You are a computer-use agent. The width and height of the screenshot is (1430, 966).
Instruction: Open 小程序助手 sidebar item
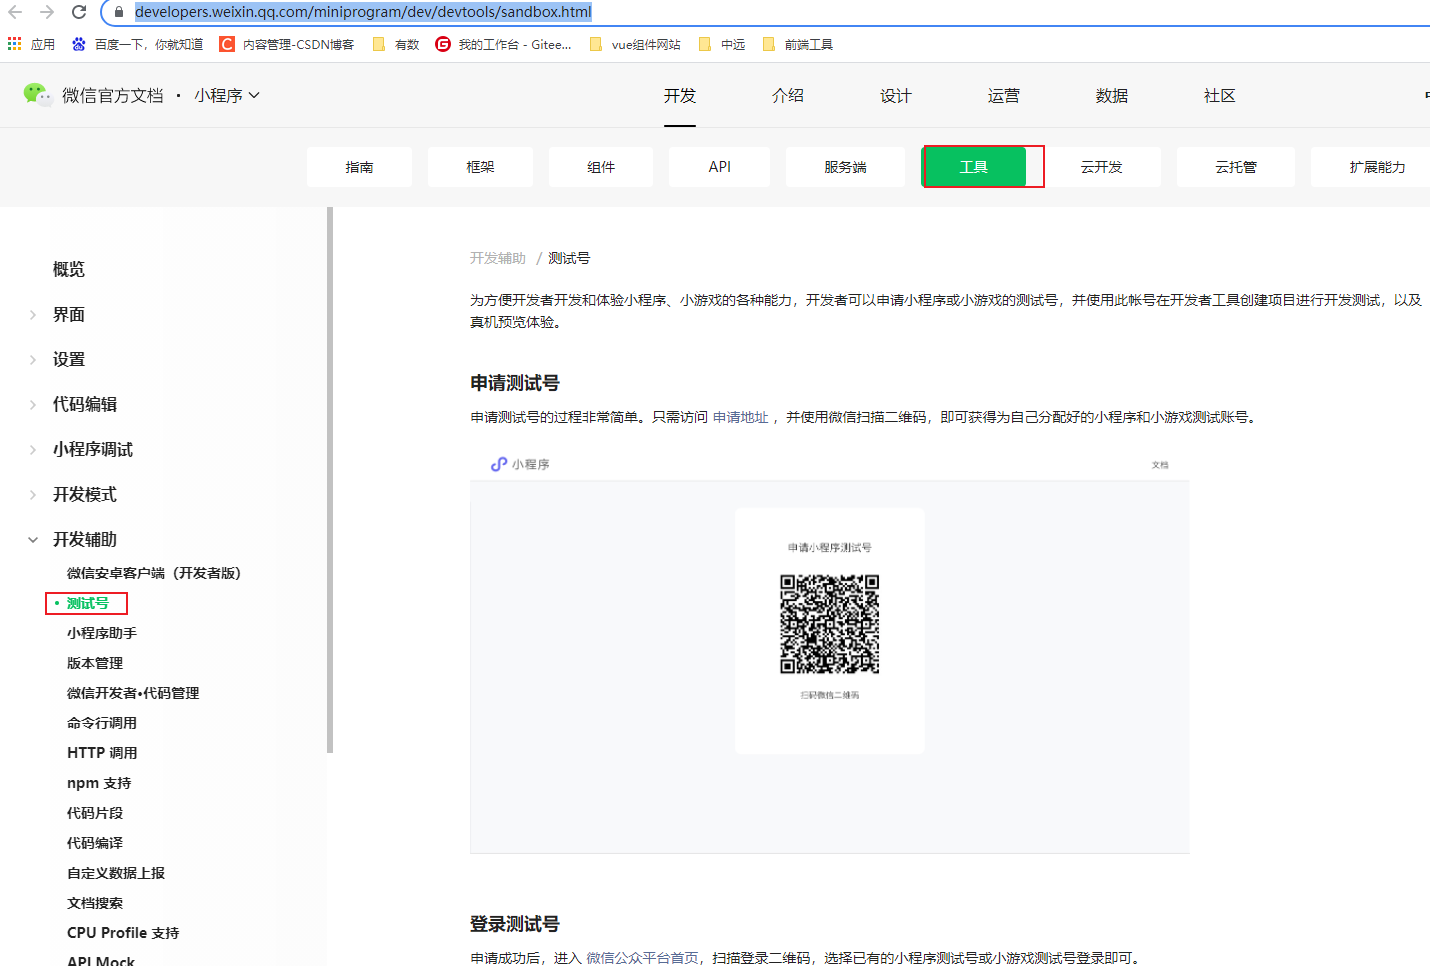[x=102, y=633]
